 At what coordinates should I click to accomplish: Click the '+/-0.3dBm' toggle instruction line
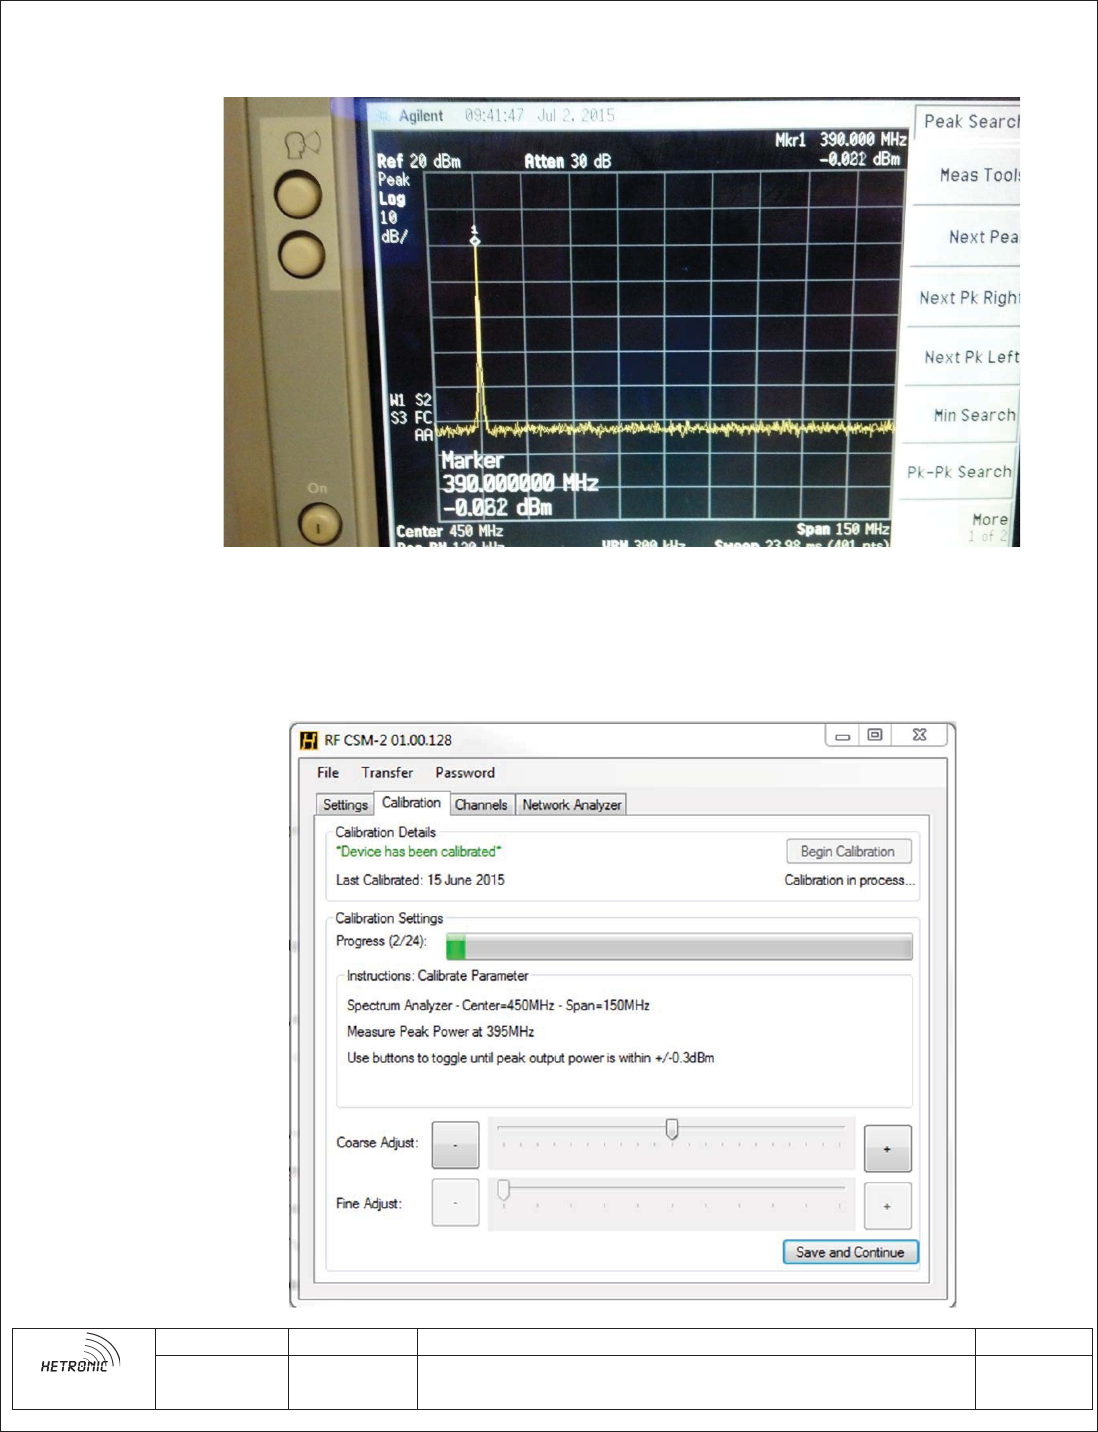point(530,1058)
